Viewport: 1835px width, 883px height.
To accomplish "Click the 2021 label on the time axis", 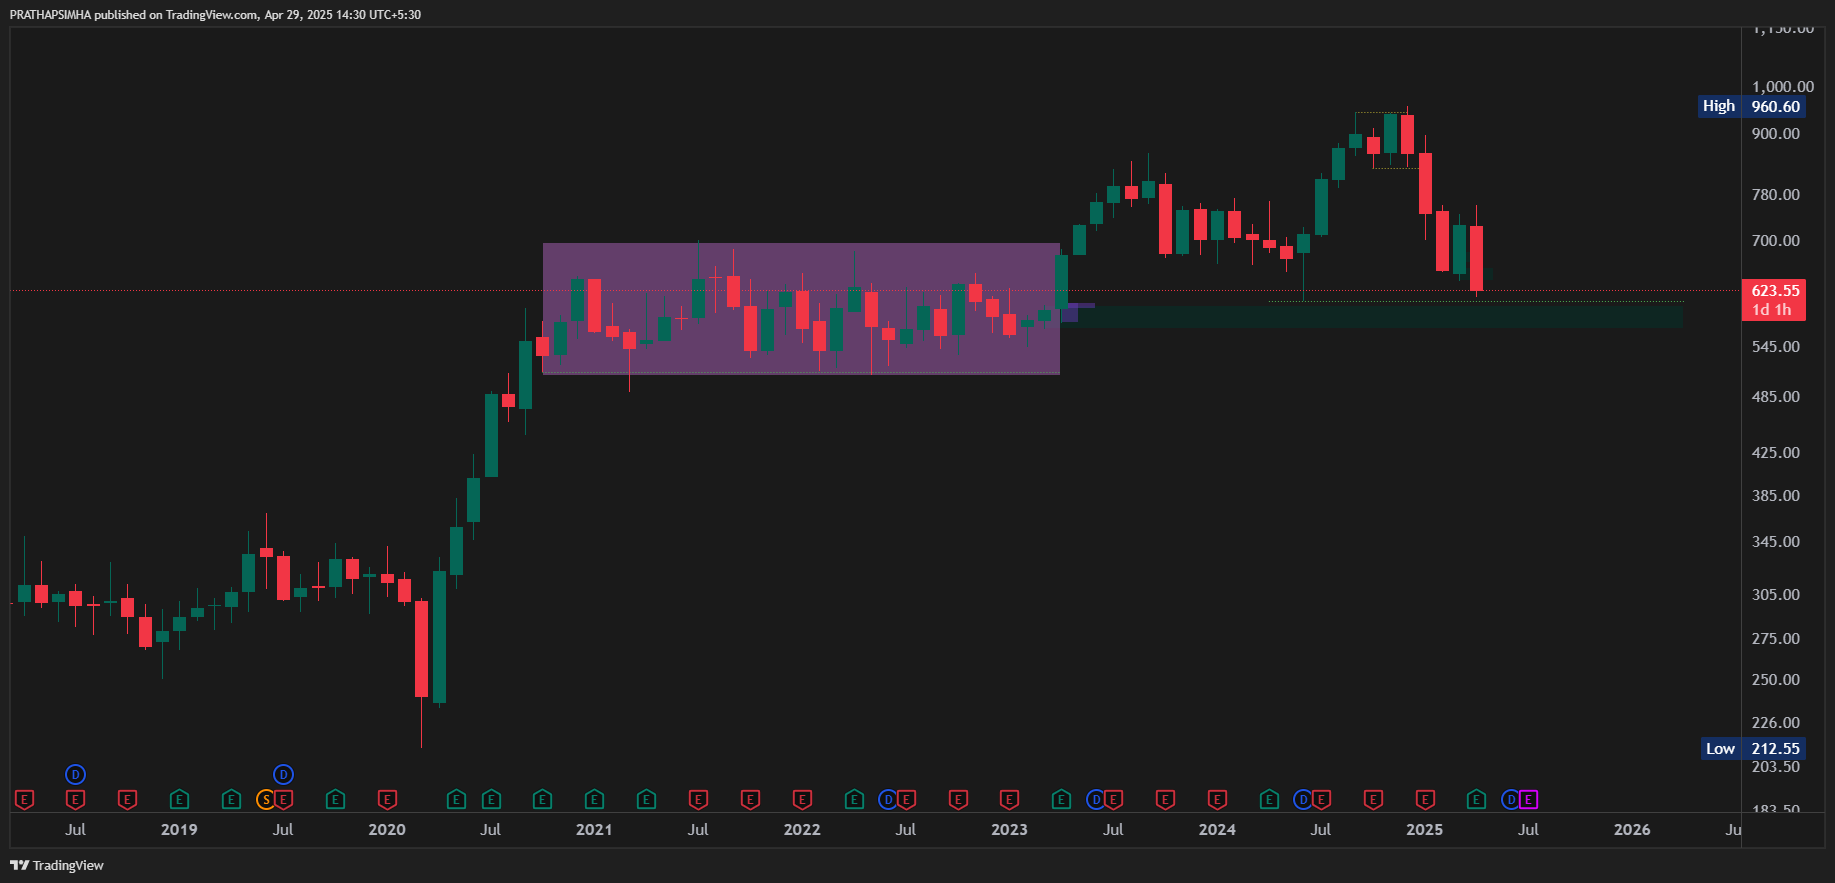I will (x=594, y=829).
